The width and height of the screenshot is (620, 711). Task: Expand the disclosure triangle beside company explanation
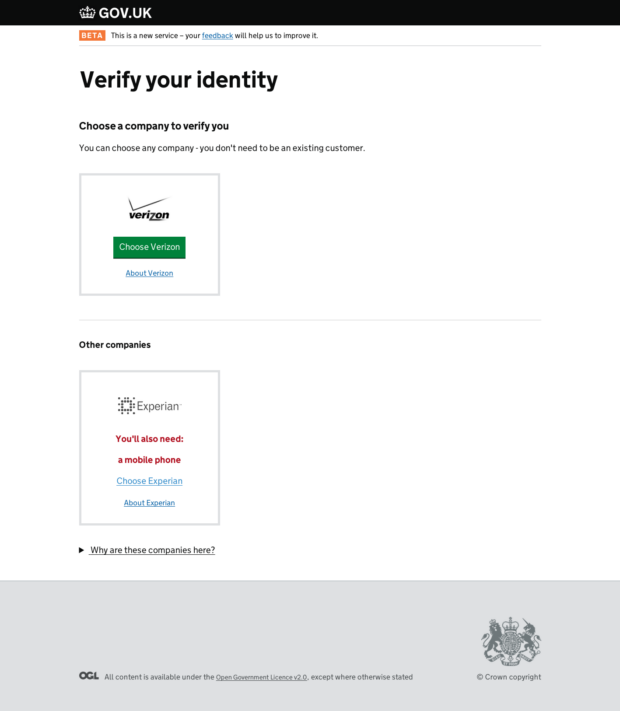[x=82, y=550]
